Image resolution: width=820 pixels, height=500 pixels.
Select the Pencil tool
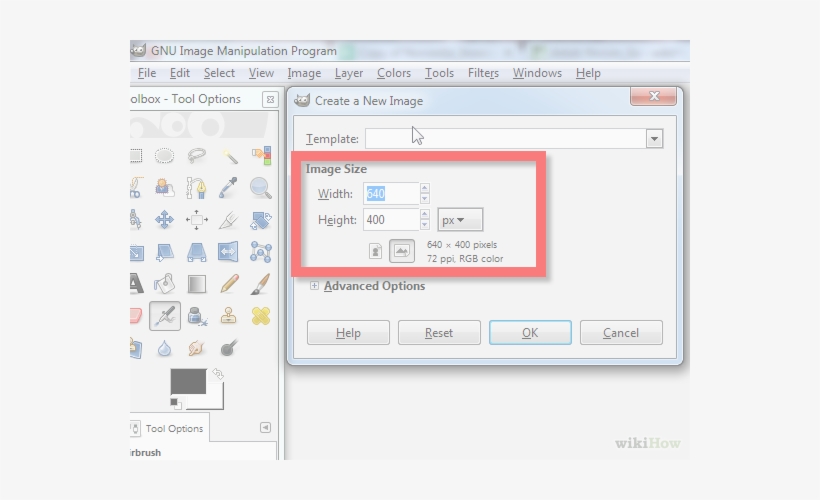(x=229, y=284)
